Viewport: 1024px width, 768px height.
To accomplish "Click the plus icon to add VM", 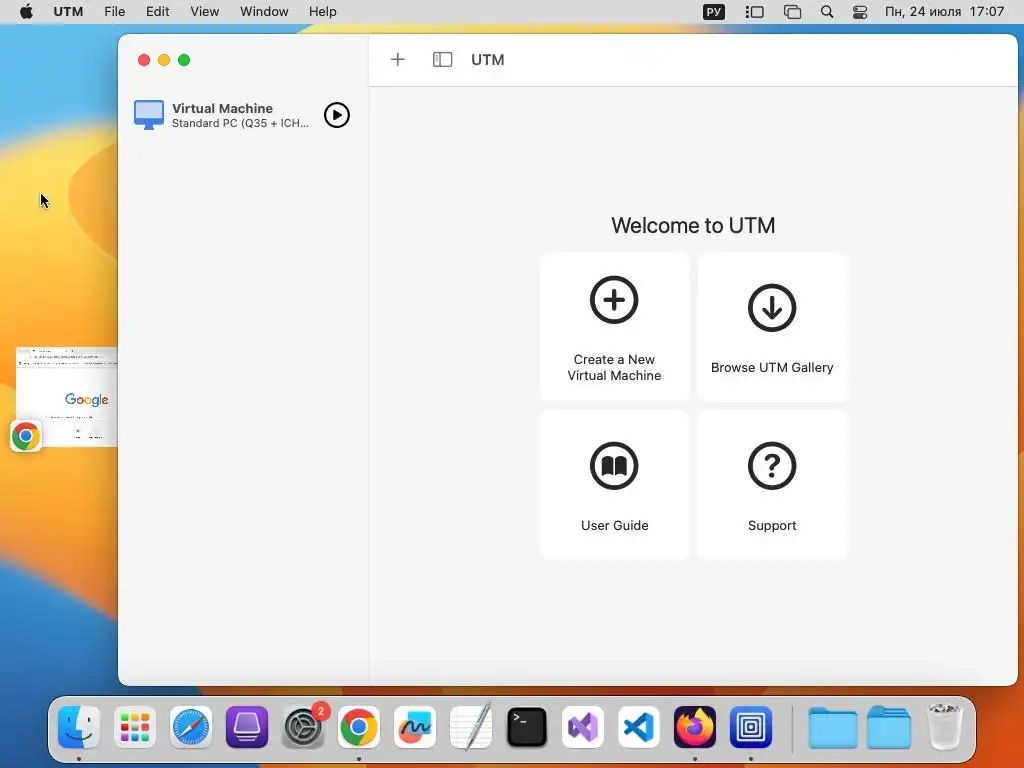I will [x=398, y=59].
